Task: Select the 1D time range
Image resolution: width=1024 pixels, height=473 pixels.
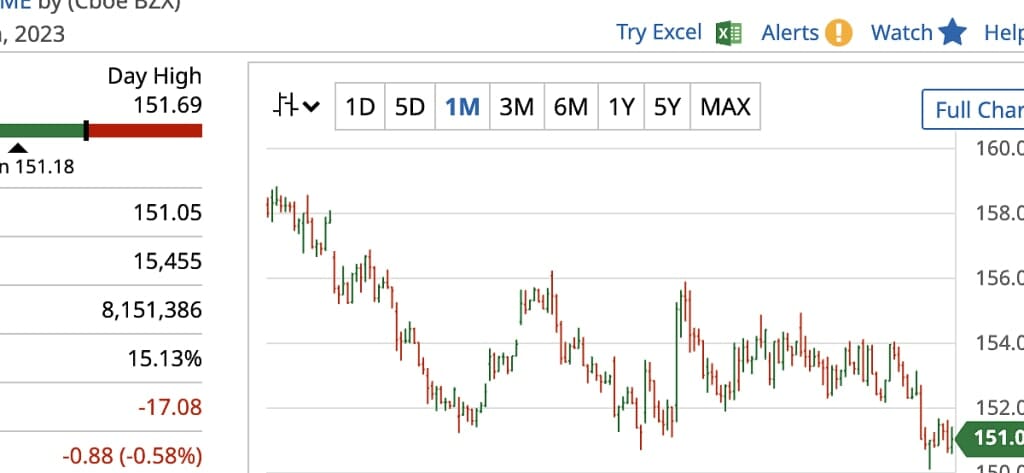Action: click(360, 106)
